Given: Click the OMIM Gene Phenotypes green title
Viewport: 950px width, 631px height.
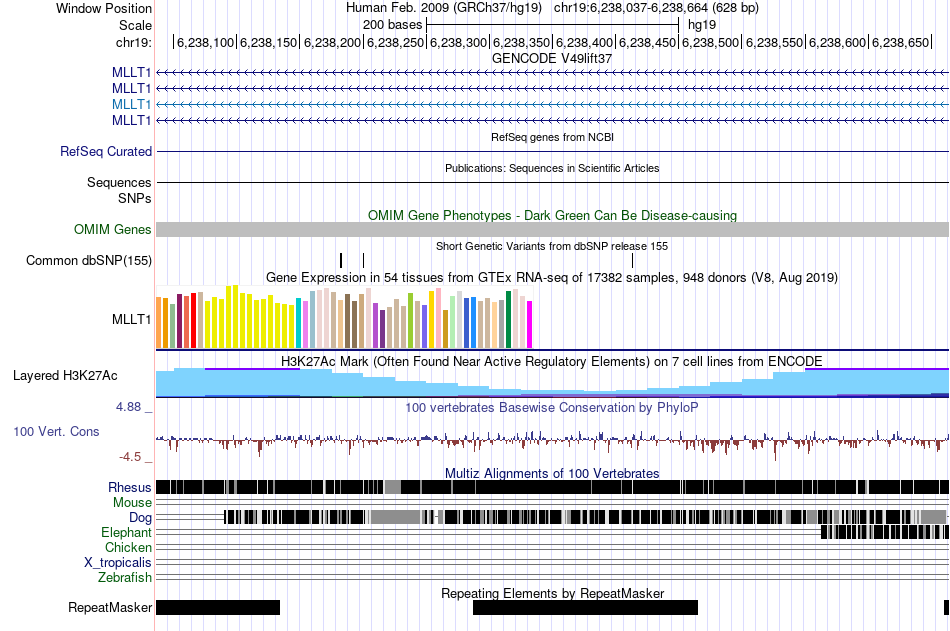Looking at the screenshot, I should 552,216.
